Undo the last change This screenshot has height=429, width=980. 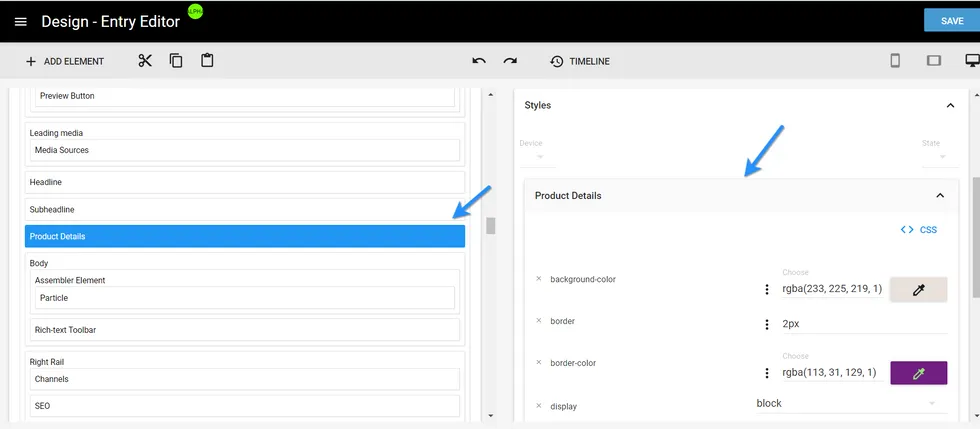click(x=479, y=61)
